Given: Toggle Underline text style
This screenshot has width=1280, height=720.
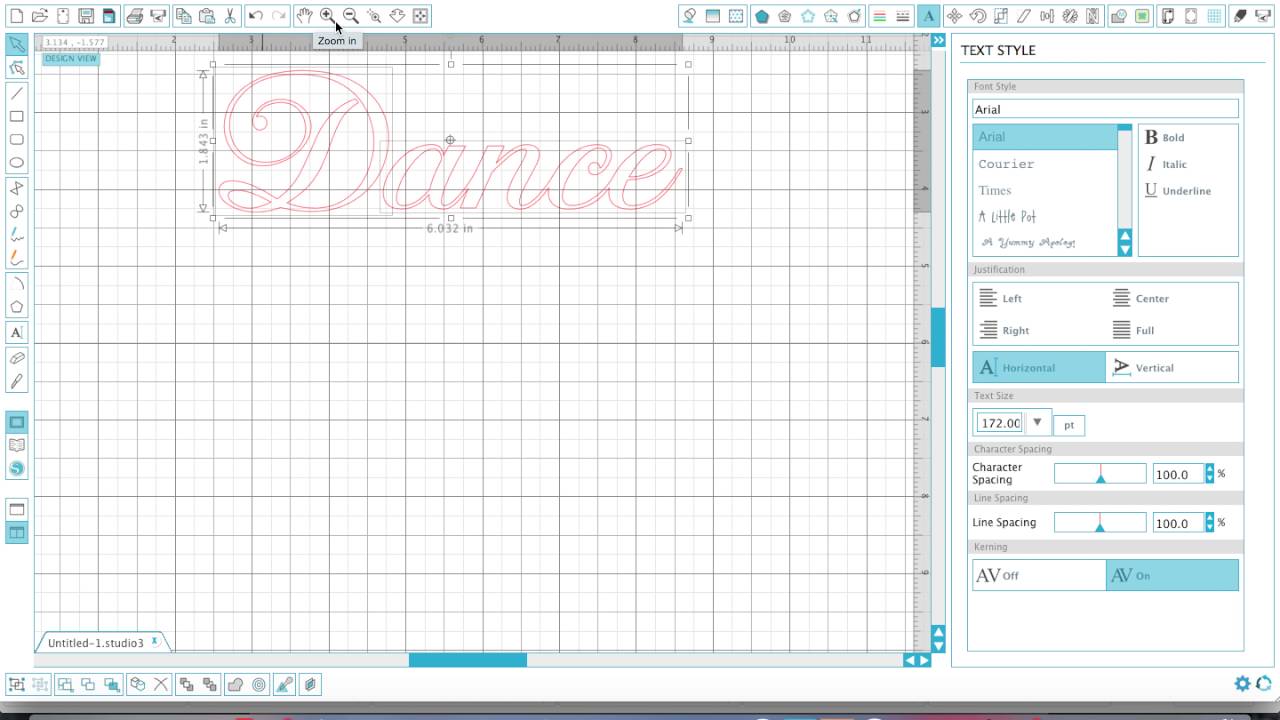Looking at the screenshot, I should 1177,190.
